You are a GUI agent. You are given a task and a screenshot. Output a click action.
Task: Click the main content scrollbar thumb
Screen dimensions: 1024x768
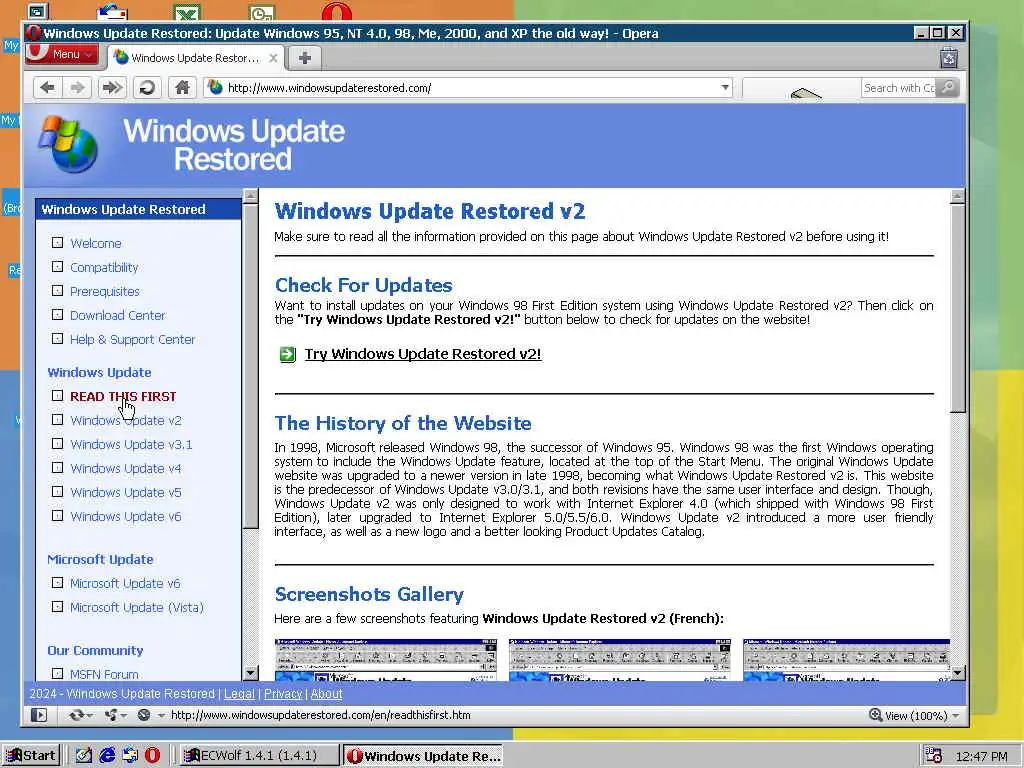point(957,307)
